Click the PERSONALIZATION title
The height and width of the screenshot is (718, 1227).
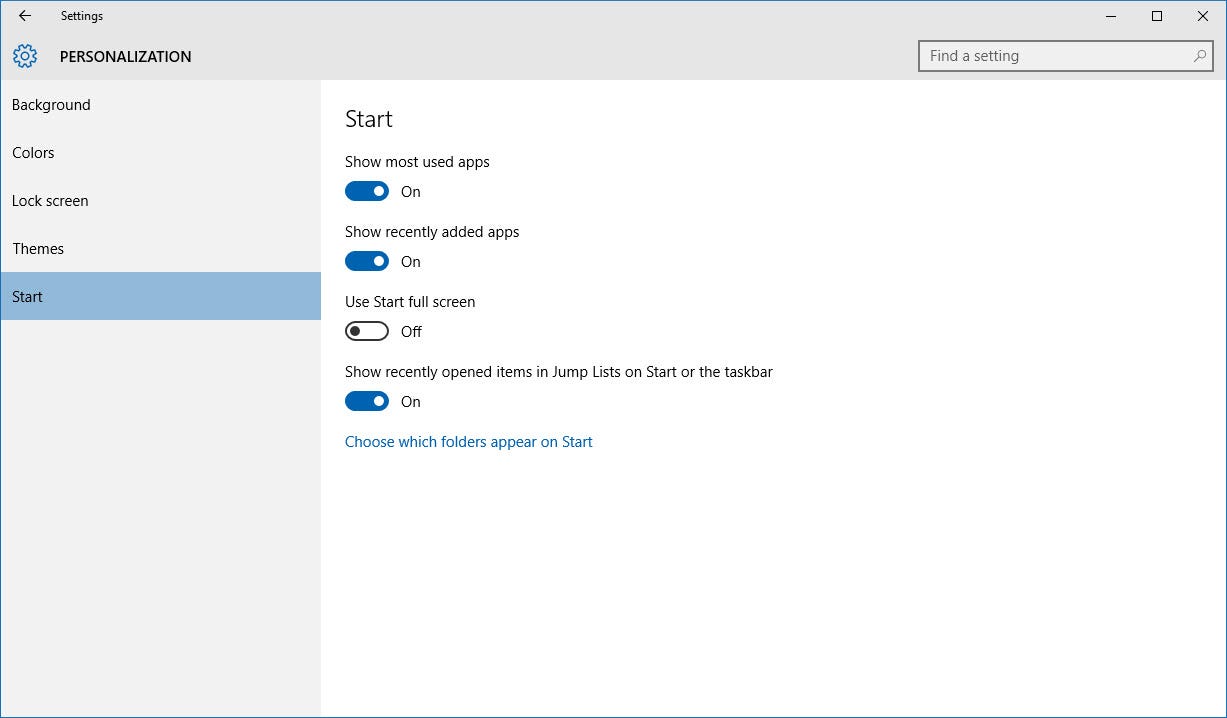125,56
